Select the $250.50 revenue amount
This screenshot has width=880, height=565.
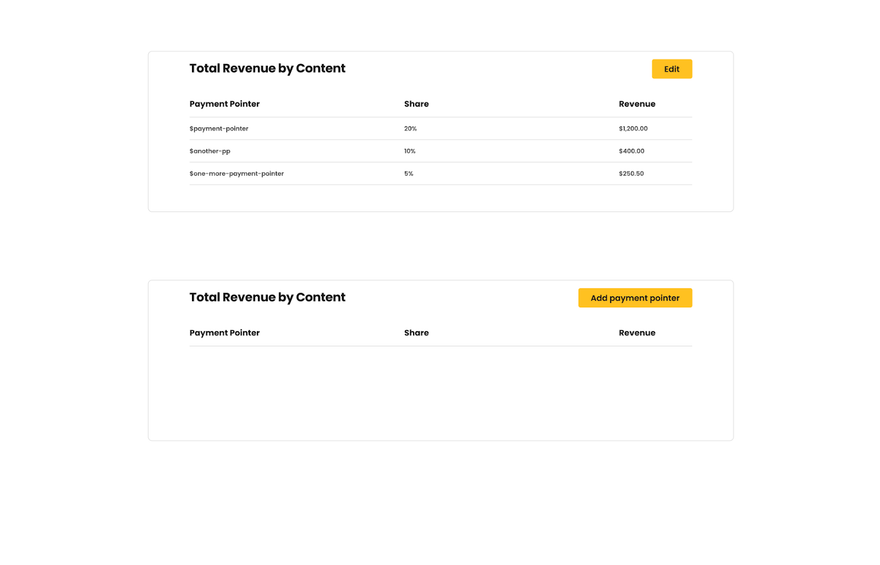[631, 174]
